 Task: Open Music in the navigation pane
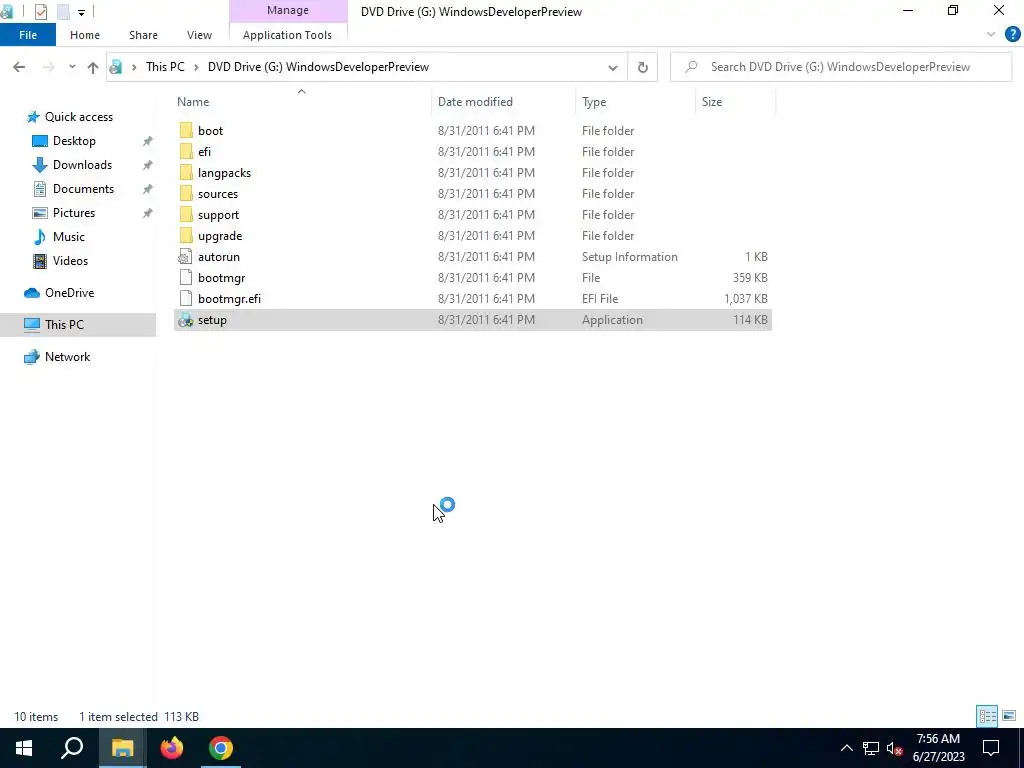pyautogui.click(x=69, y=236)
